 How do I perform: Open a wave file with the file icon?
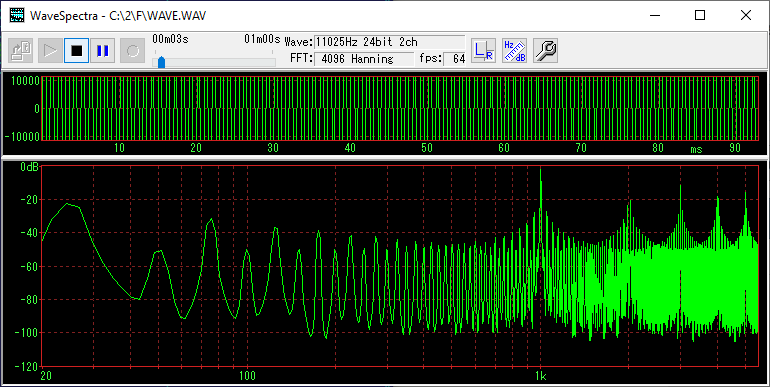pyautogui.click(x=21, y=51)
